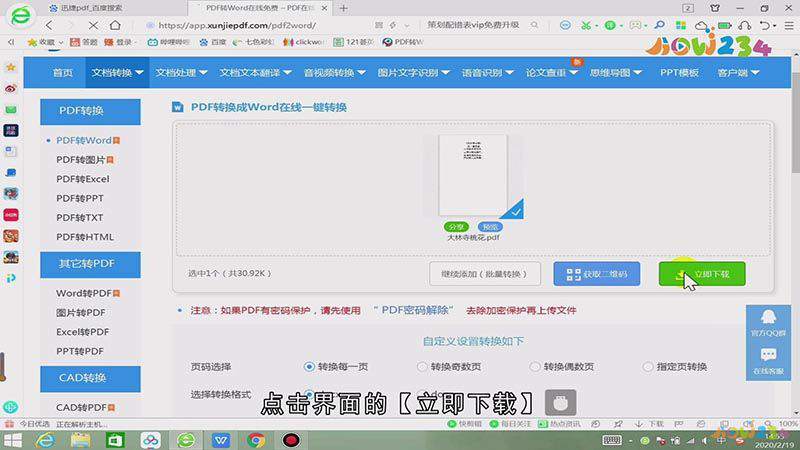Open the 百度 bookmark
The height and width of the screenshot is (450, 800).
pos(213,42)
